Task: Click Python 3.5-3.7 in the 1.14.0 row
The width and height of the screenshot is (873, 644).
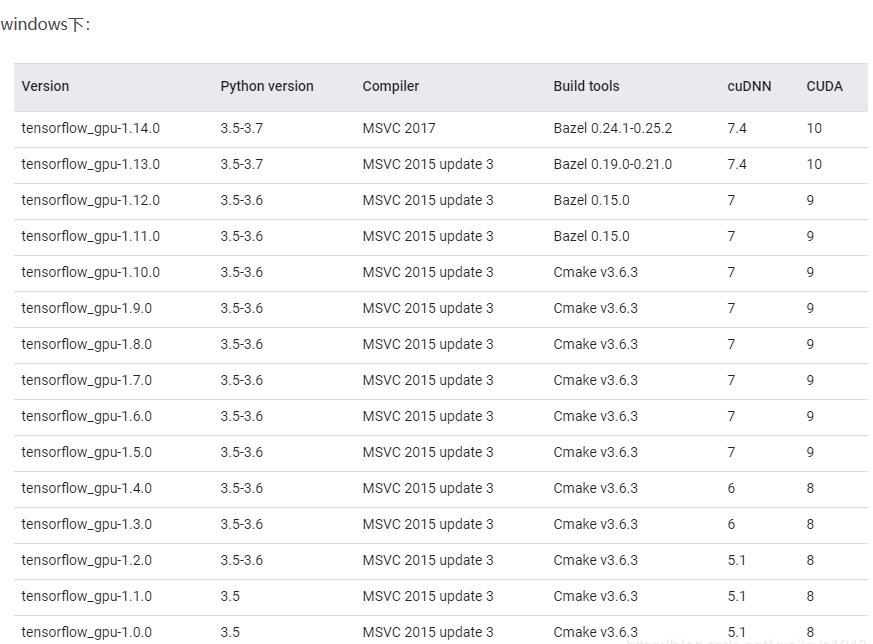Action: click(x=241, y=129)
